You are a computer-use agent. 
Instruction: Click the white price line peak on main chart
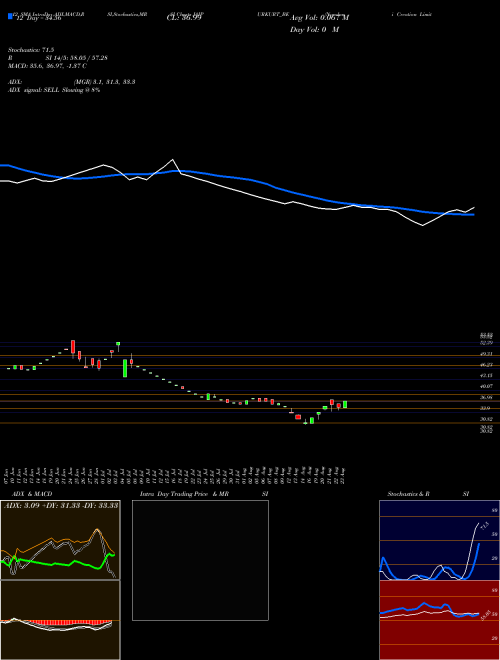[172, 160]
